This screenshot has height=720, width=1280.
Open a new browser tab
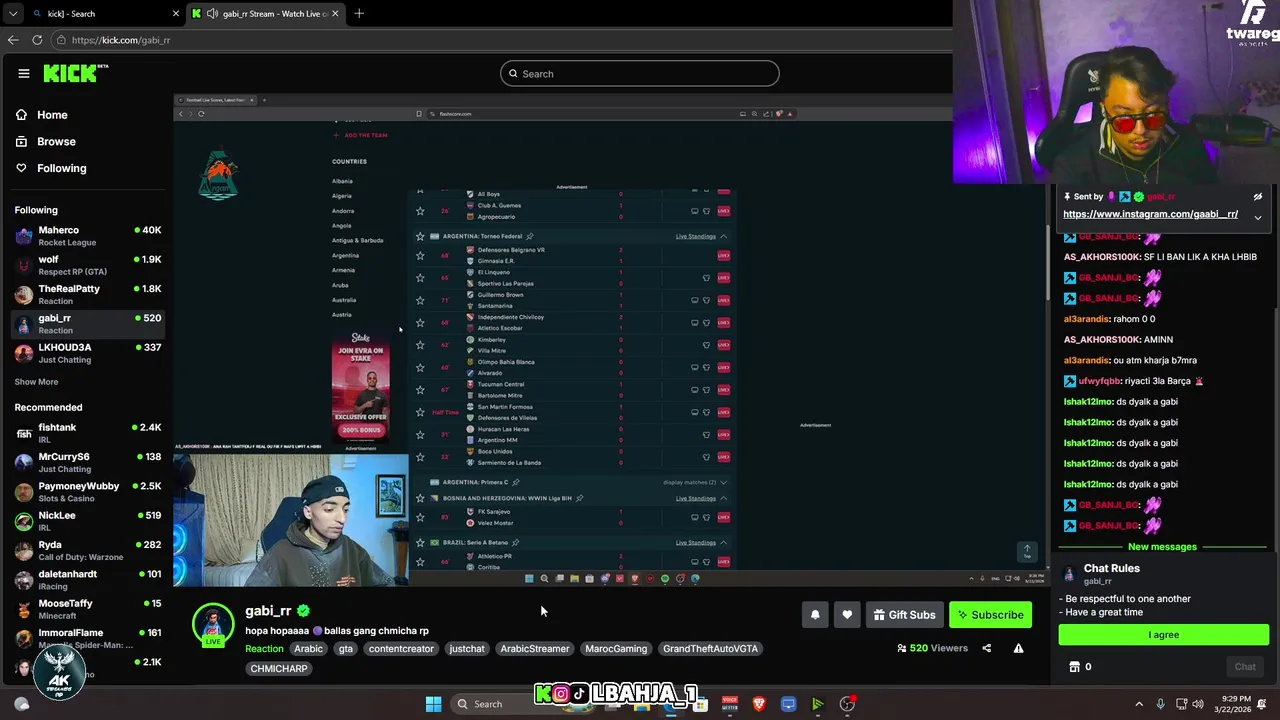359,14
